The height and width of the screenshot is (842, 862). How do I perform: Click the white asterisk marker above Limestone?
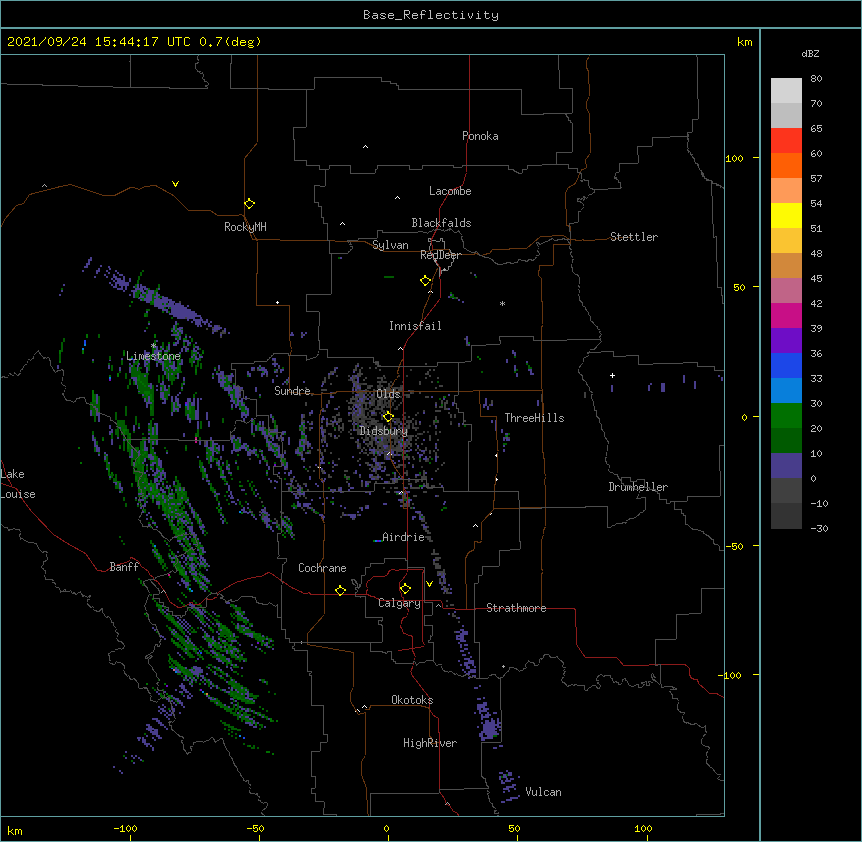coord(153,346)
